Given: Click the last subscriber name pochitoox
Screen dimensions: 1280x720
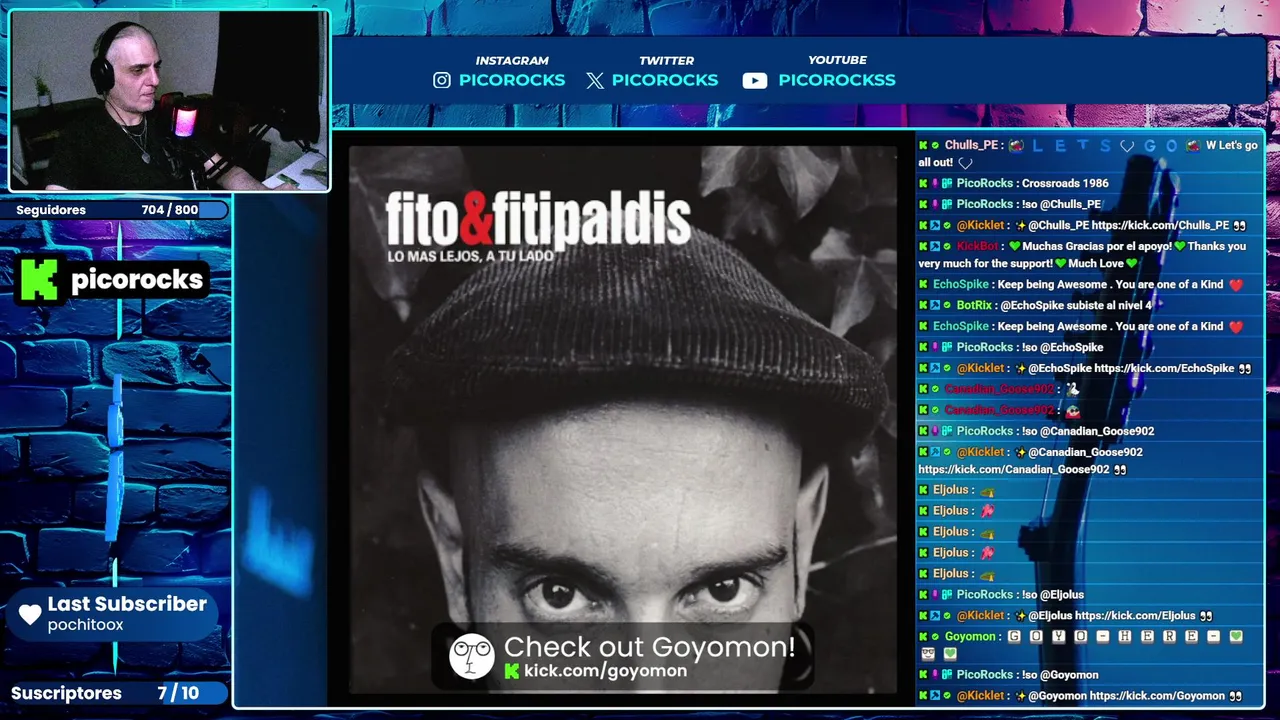Looking at the screenshot, I should click(x=85, y=625).
